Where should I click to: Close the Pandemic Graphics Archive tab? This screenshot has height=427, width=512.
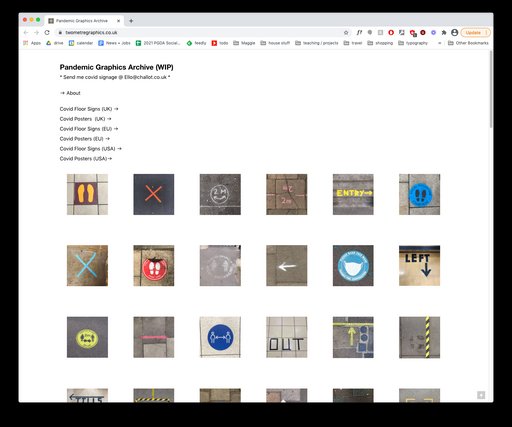pyautogui.click(x=118, y=21)
